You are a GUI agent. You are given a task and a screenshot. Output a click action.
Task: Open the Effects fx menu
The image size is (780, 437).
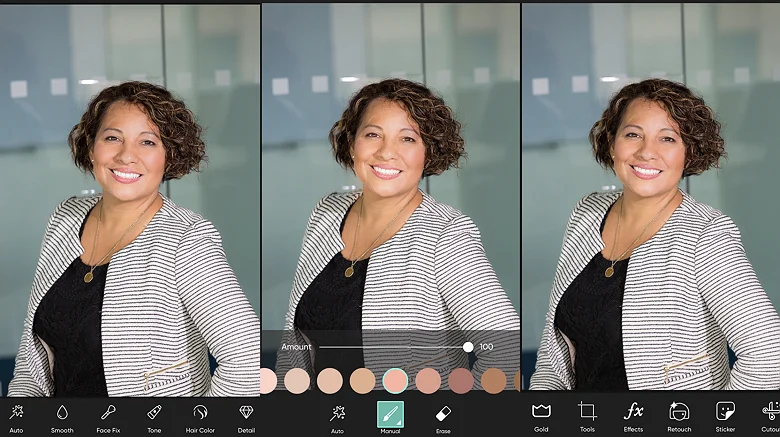coord(633,417)
